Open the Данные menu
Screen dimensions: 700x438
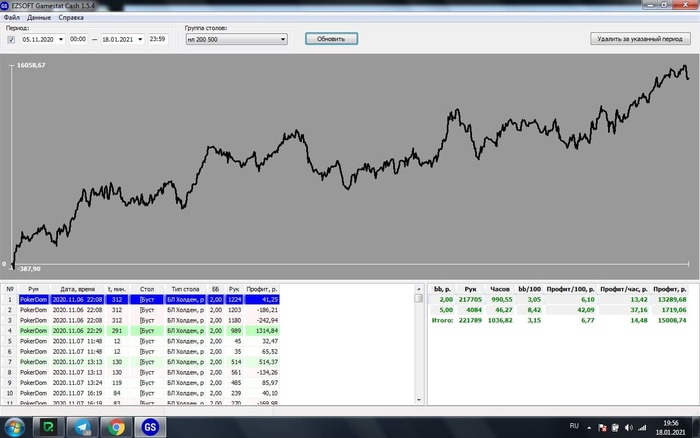[x=39, y=17]
